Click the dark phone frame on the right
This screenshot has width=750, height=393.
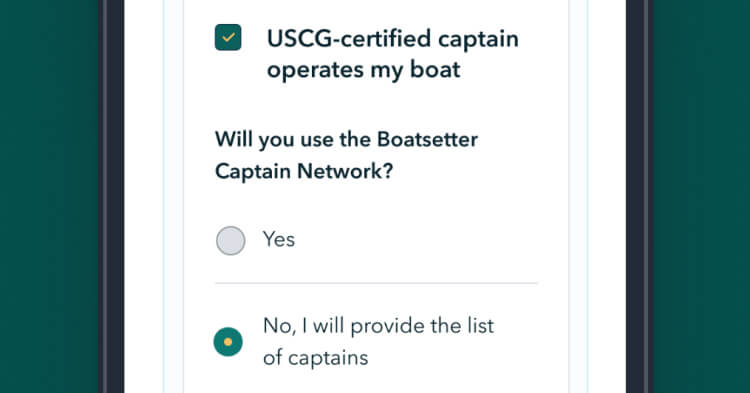[x=638, y=196]
